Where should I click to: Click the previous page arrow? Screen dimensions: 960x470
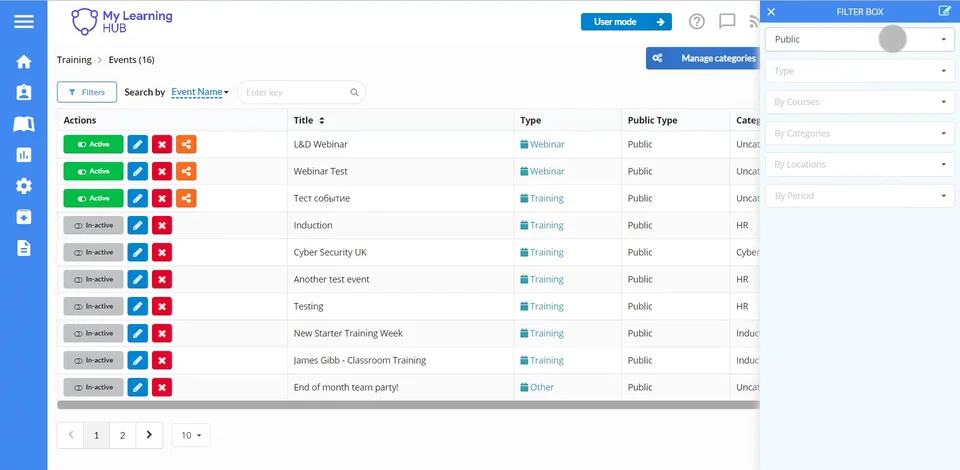click(70, 435)
